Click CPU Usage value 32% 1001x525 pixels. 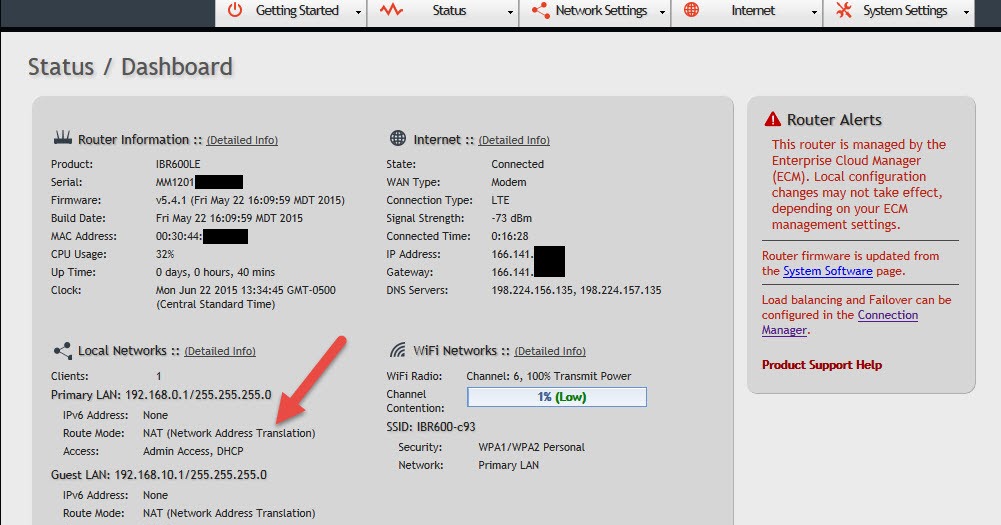[x=165, y=254]
